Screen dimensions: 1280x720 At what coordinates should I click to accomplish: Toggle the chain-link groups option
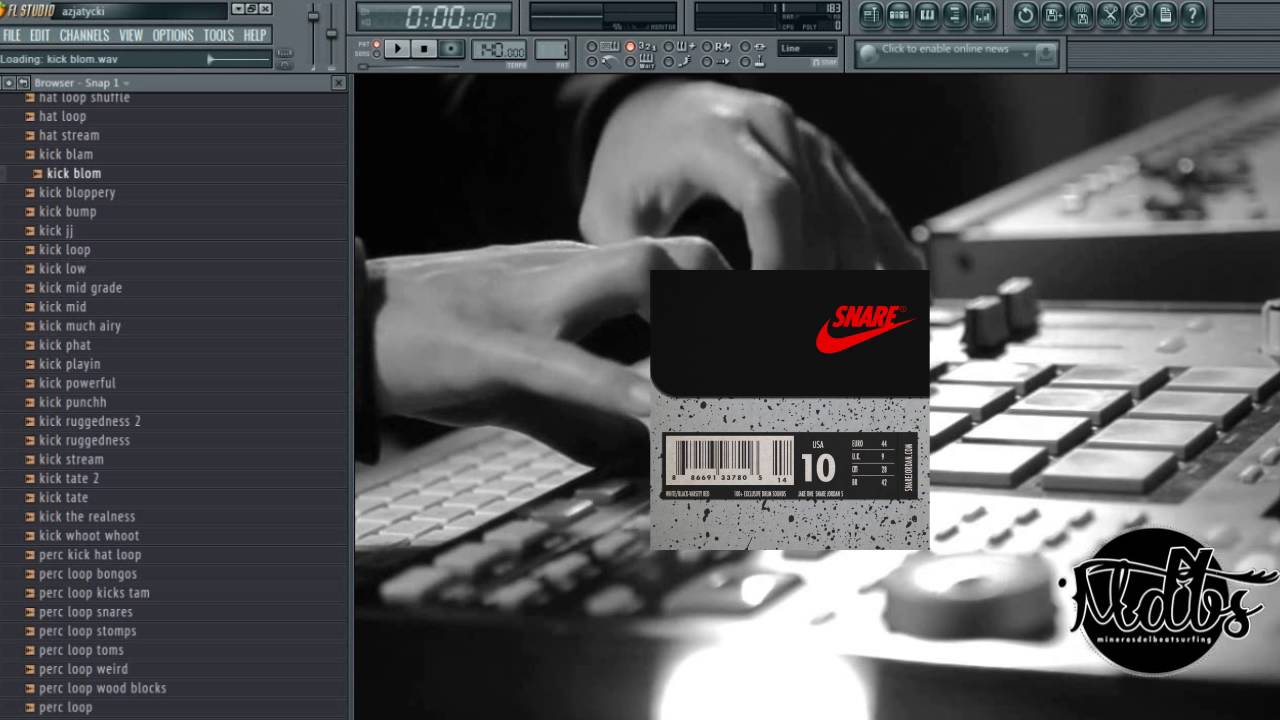753,46
